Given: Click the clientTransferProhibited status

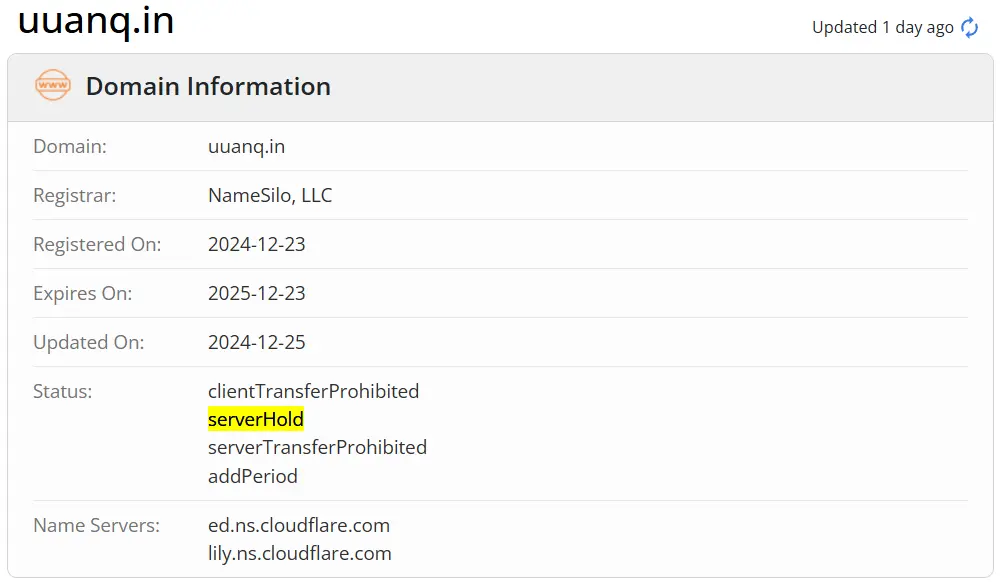Looking at the screenshot, I should [313, 391].
